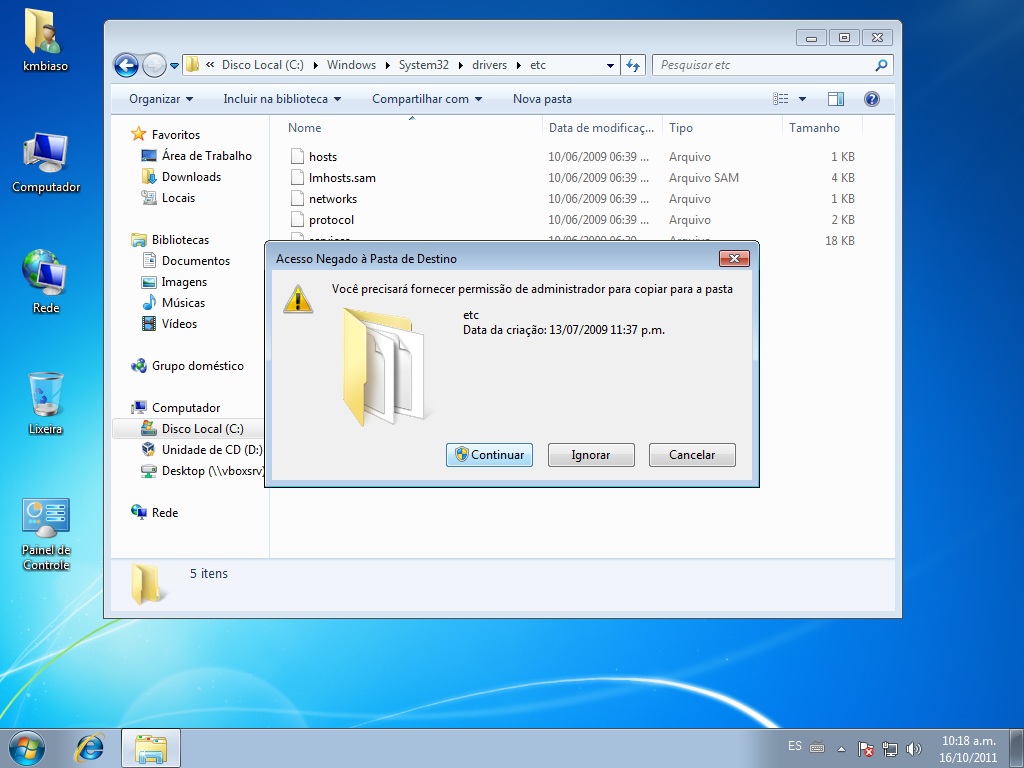This screenshot has height=768, width=1024.
Task: Open the Imagens library
Action: click(x=184, y=281)
